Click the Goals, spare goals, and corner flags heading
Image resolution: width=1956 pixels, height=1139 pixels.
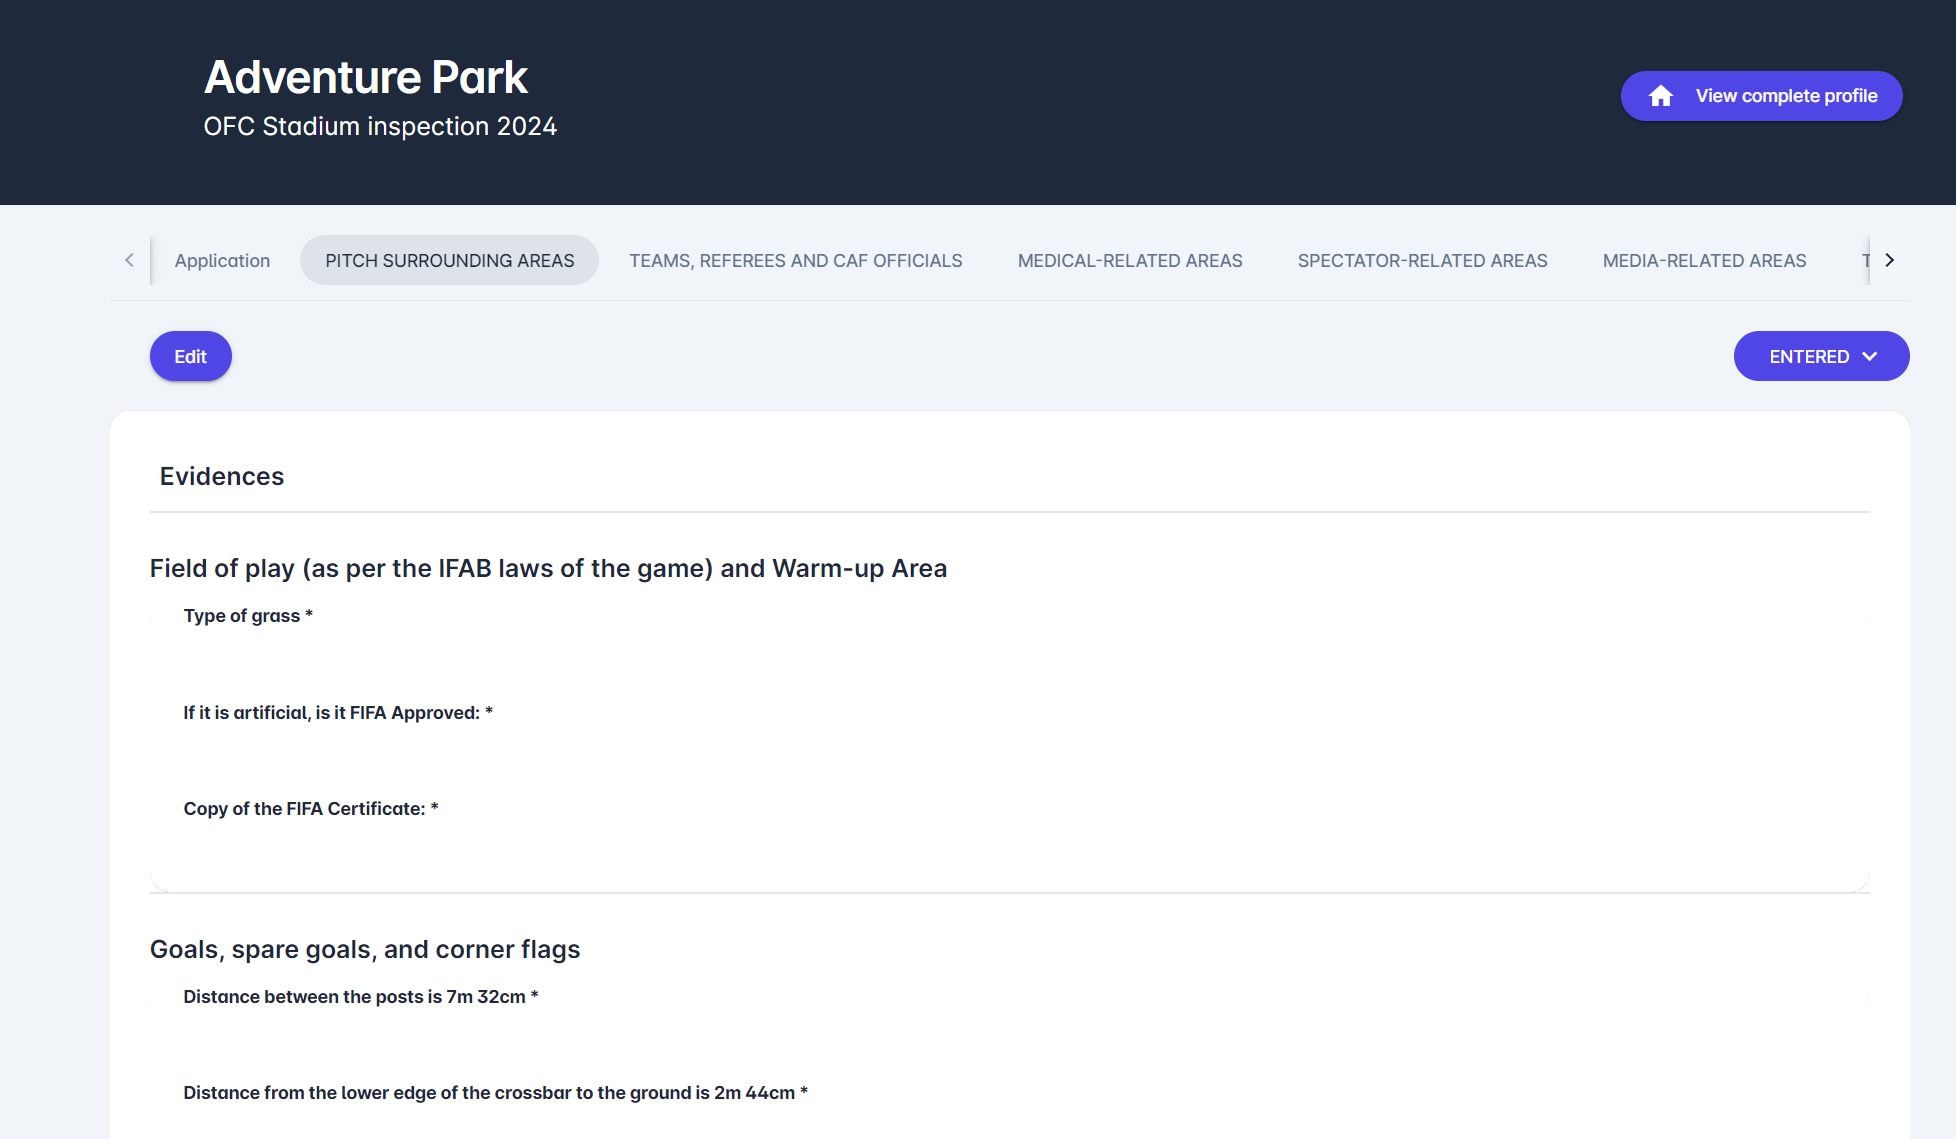click(365, 949)
